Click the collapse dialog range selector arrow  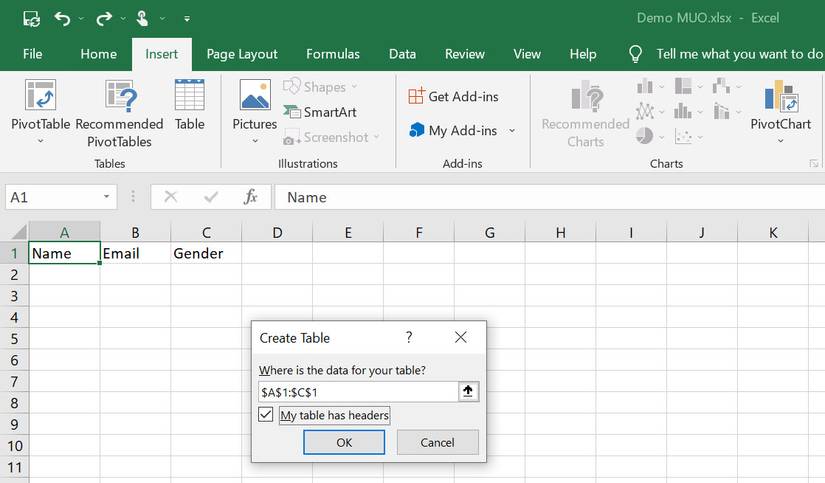pos(468,391)
